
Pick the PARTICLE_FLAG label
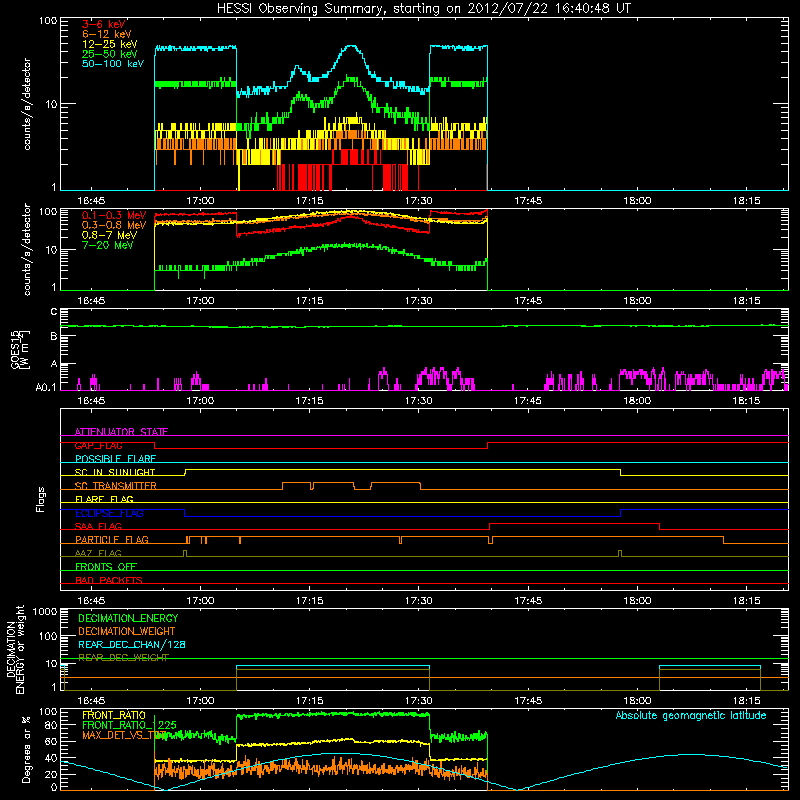coord(112,540)
